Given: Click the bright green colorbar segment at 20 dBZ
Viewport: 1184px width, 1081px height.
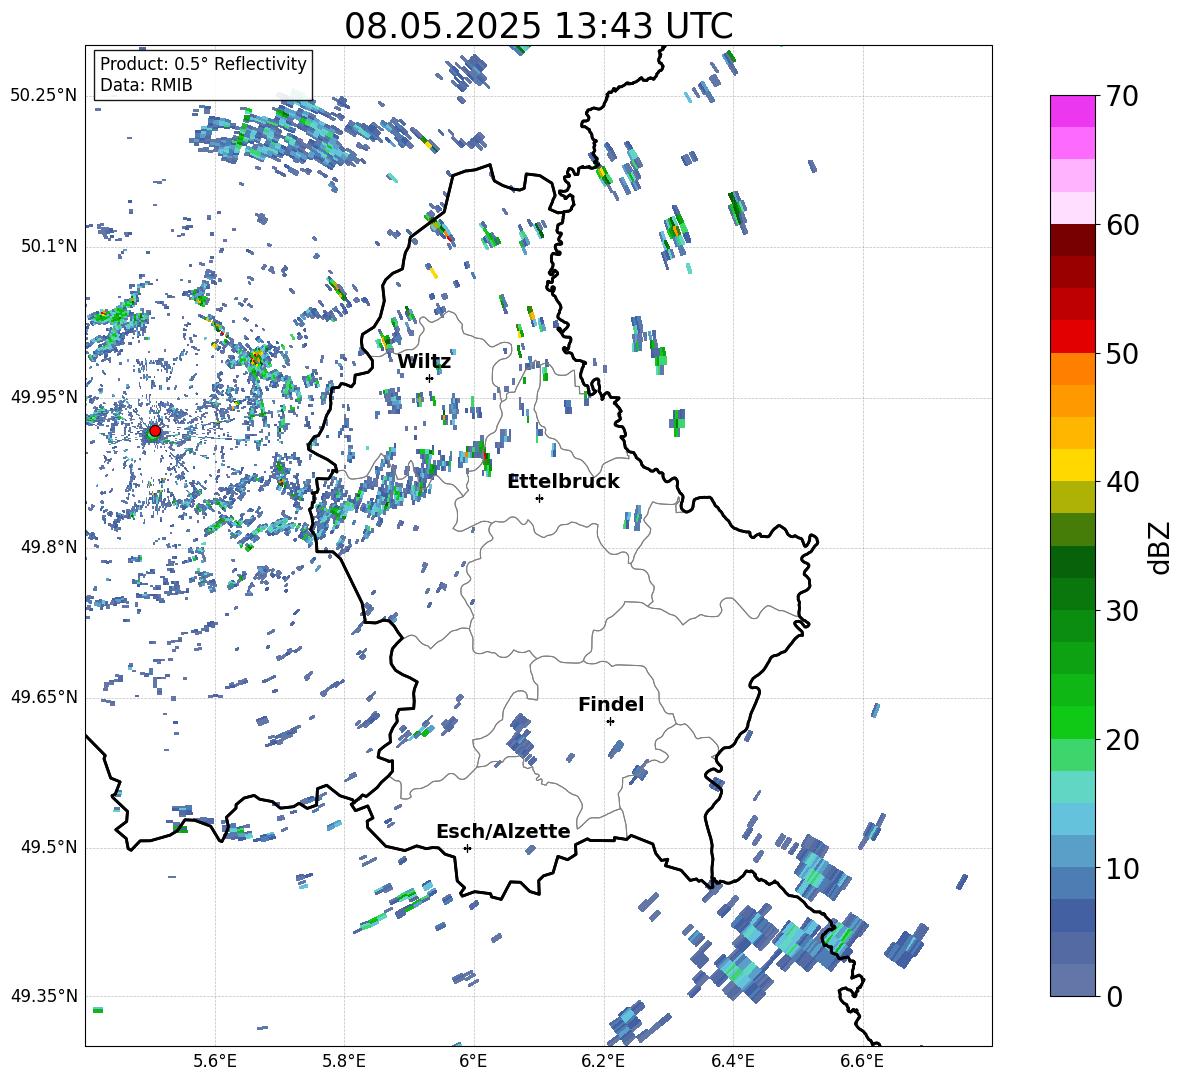Looking at the screenshot, I should coord(1072,722).
